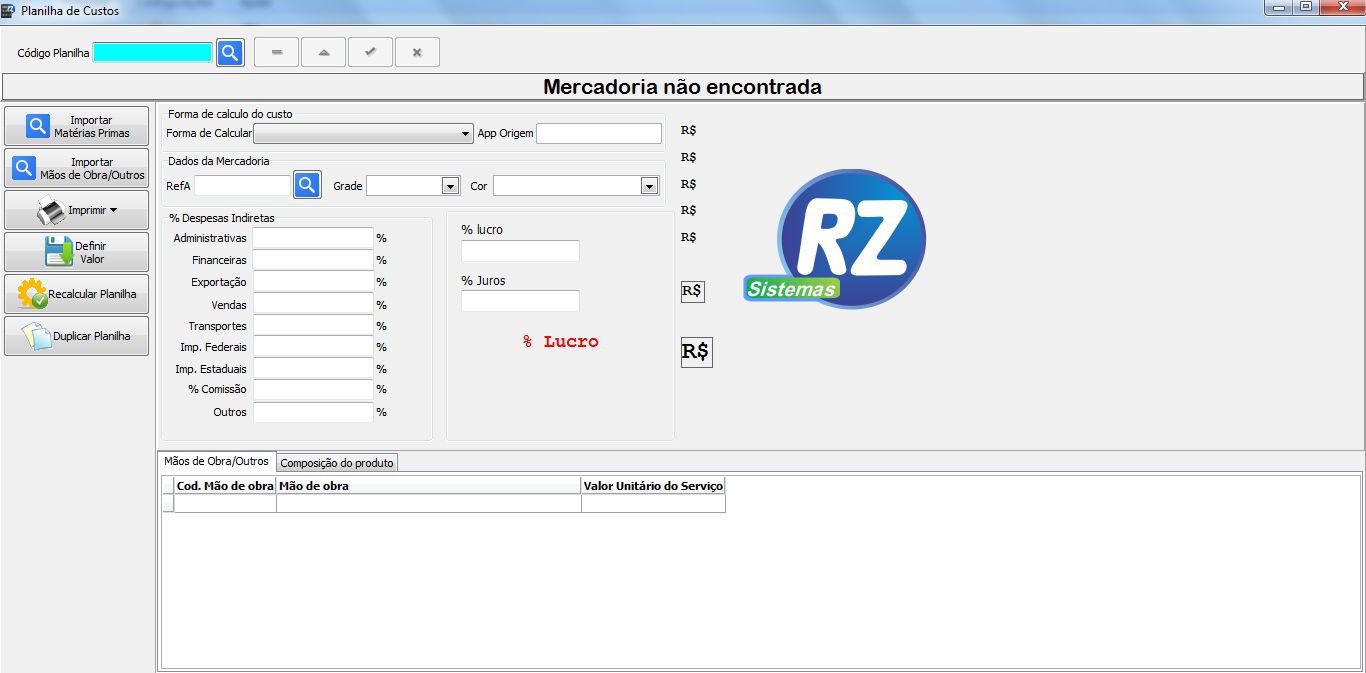Viewport: 1366px width, 673px height.
Task: Click the up-arrow toolbar button
Action: click(x=324, y=52)
